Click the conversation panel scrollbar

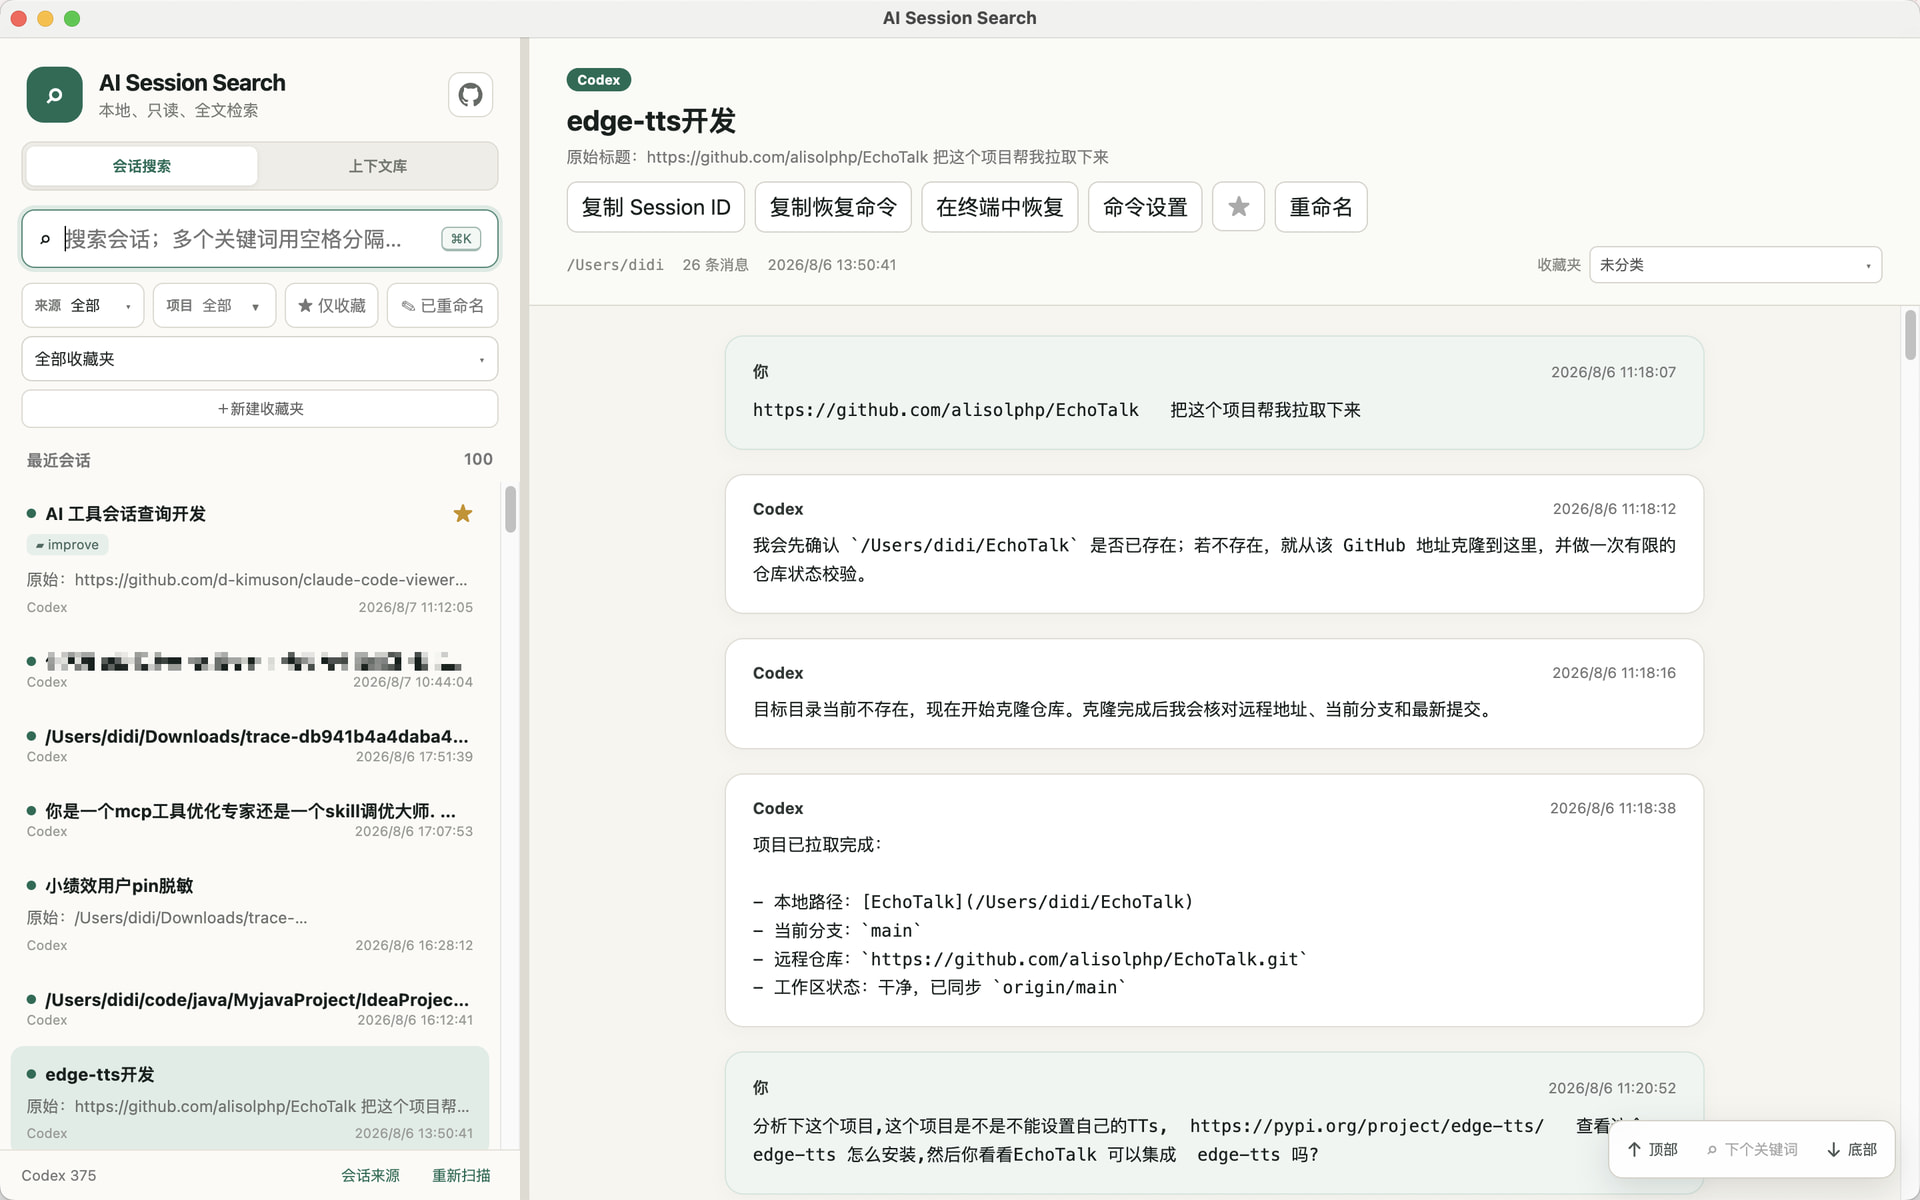[x=1910, y=334]
